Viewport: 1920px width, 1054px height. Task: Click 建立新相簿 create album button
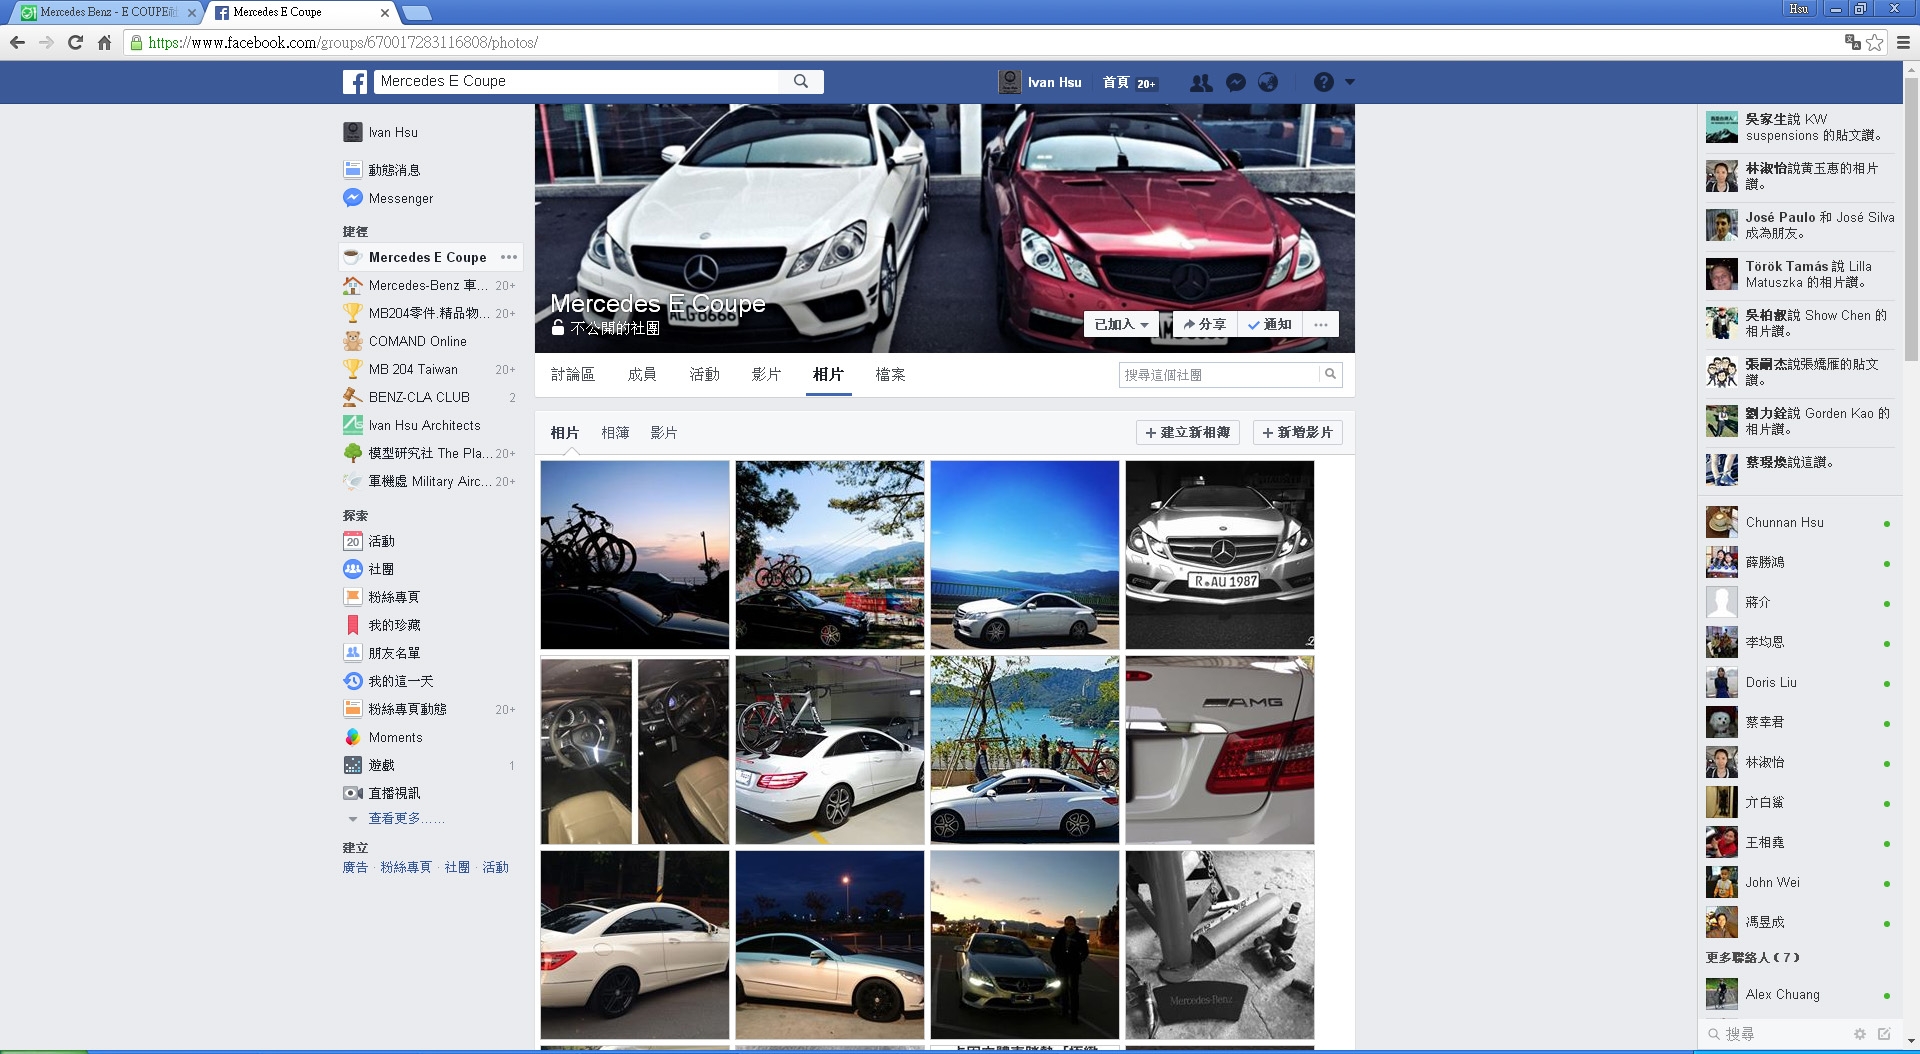(1188, 432)
